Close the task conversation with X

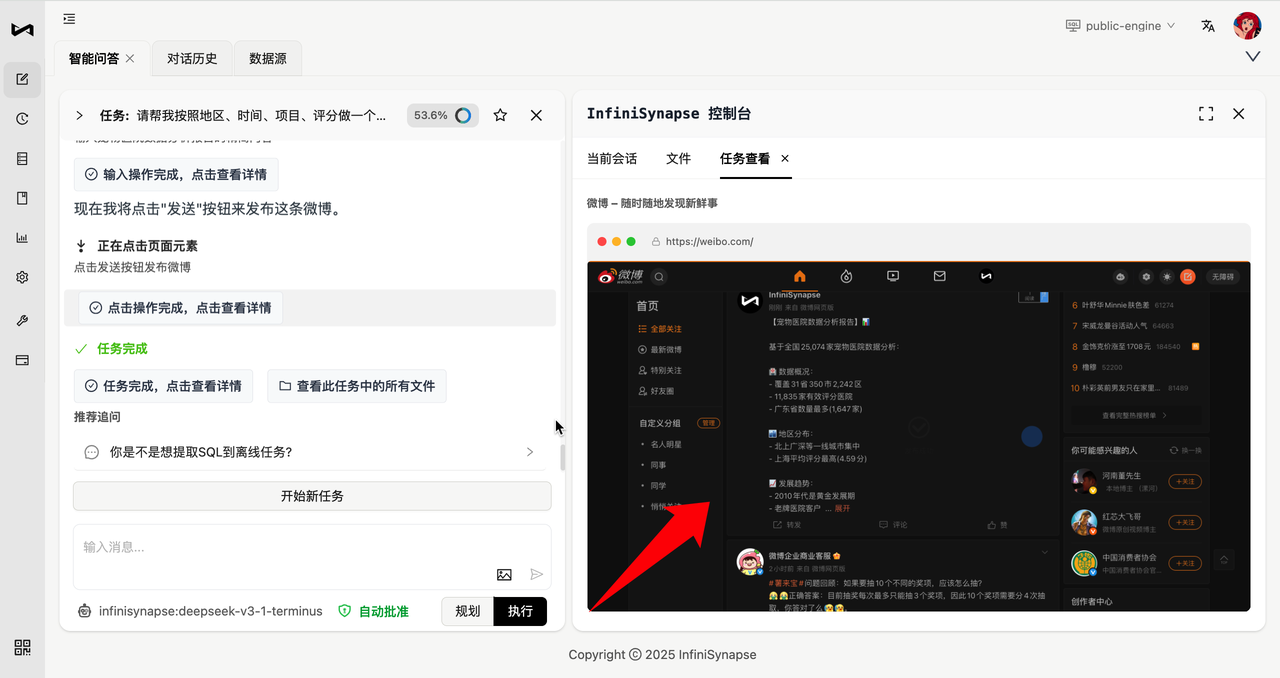tap(536, 115)
